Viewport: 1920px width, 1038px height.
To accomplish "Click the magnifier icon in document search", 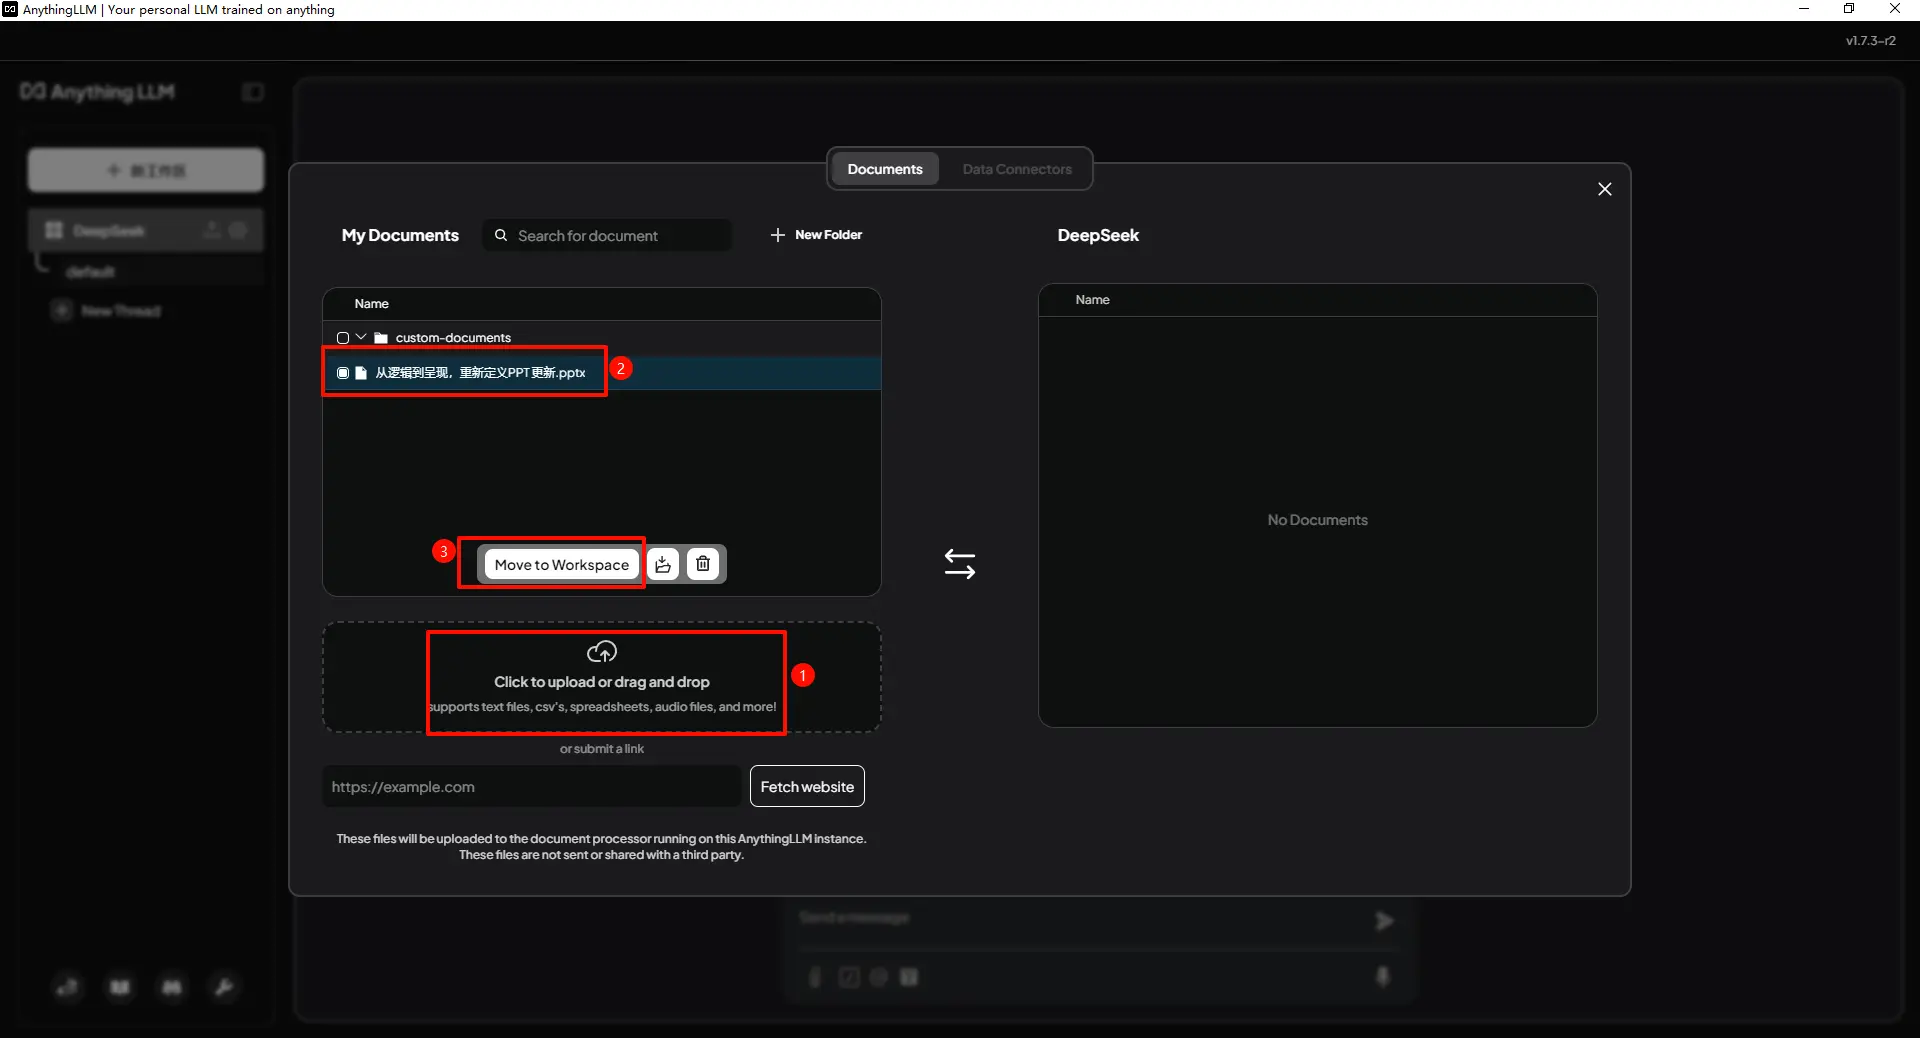I will pos(501,235).
